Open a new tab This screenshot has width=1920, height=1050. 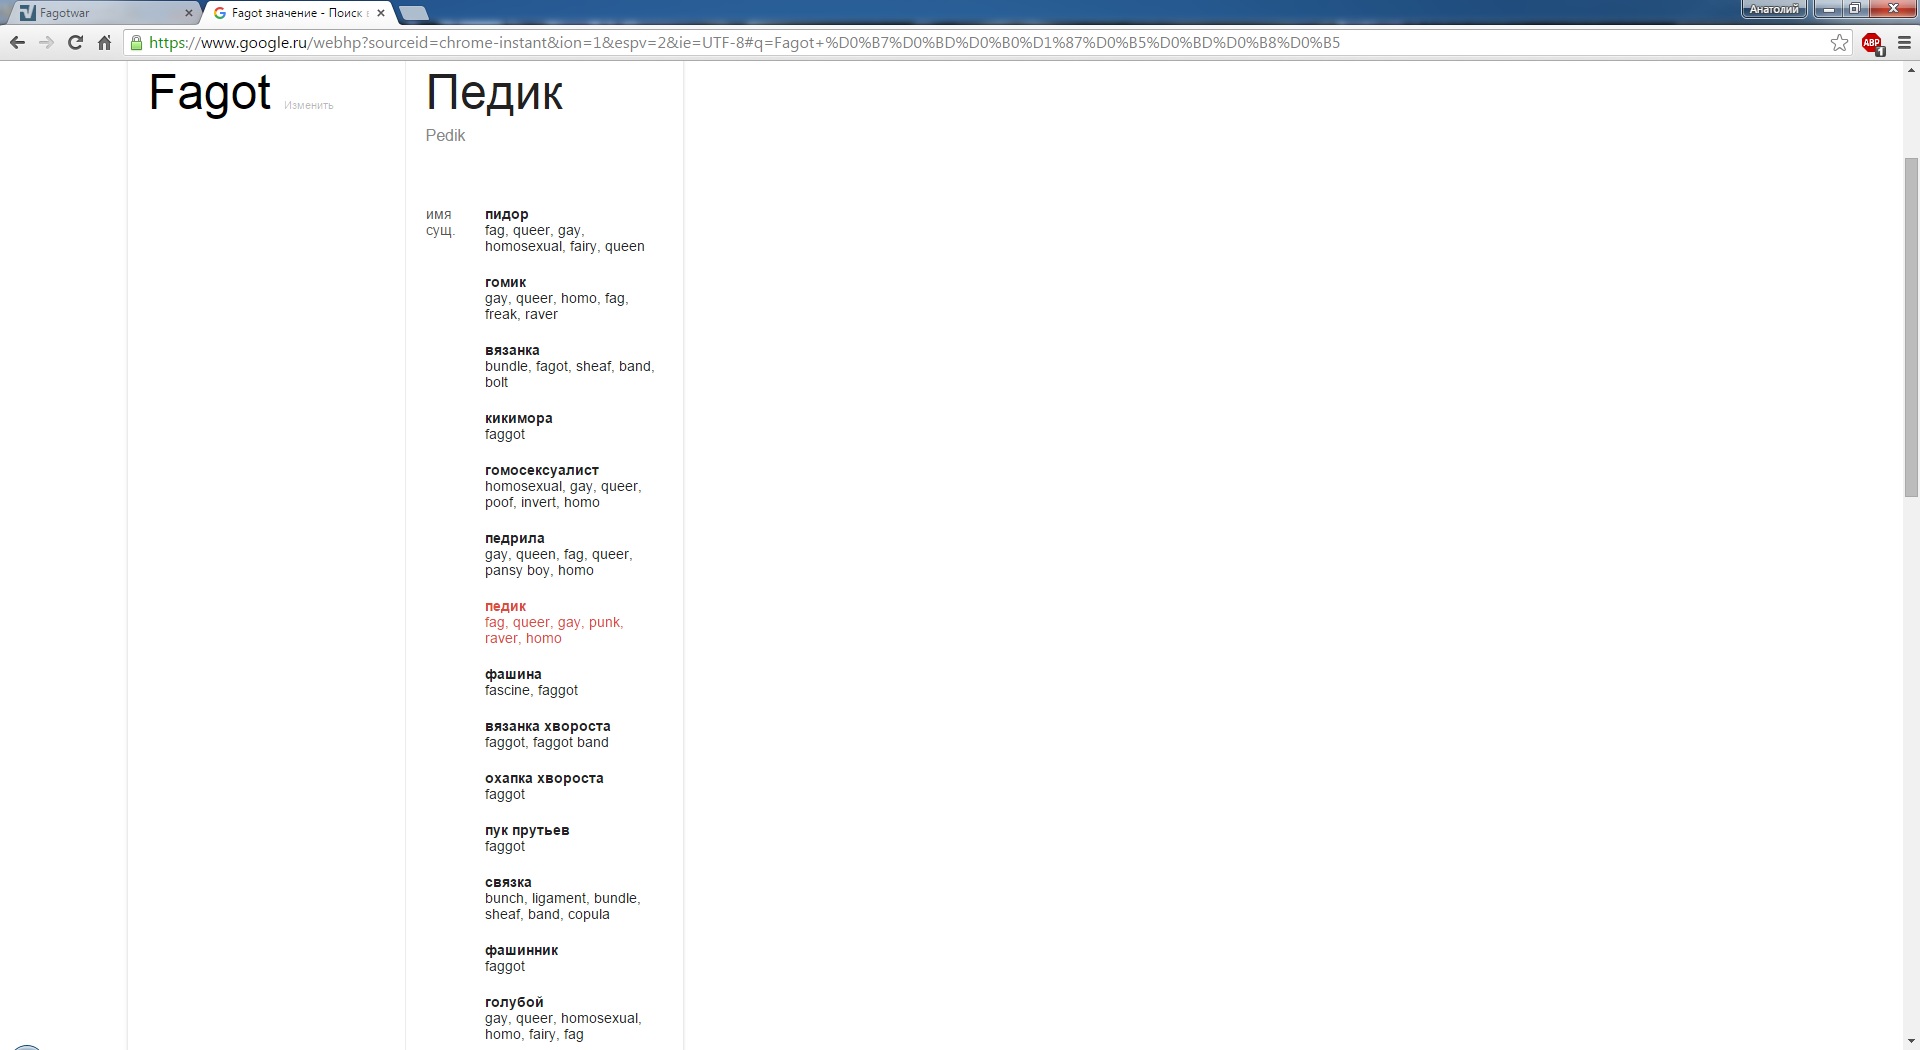(413, 13)
